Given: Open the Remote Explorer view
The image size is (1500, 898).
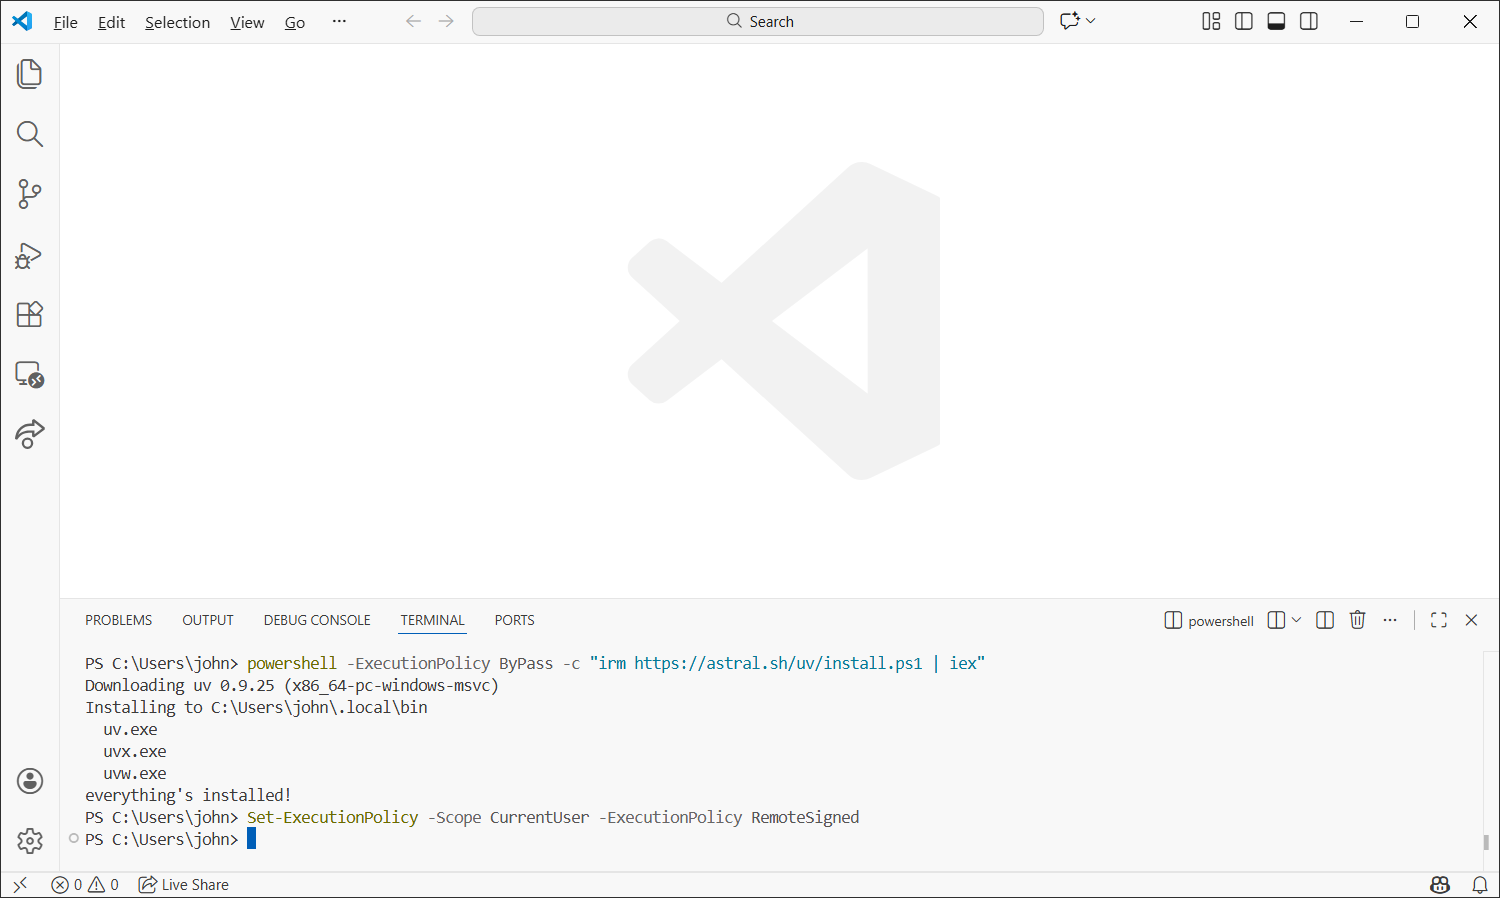Looking at the screenshot, I should 30,375.
